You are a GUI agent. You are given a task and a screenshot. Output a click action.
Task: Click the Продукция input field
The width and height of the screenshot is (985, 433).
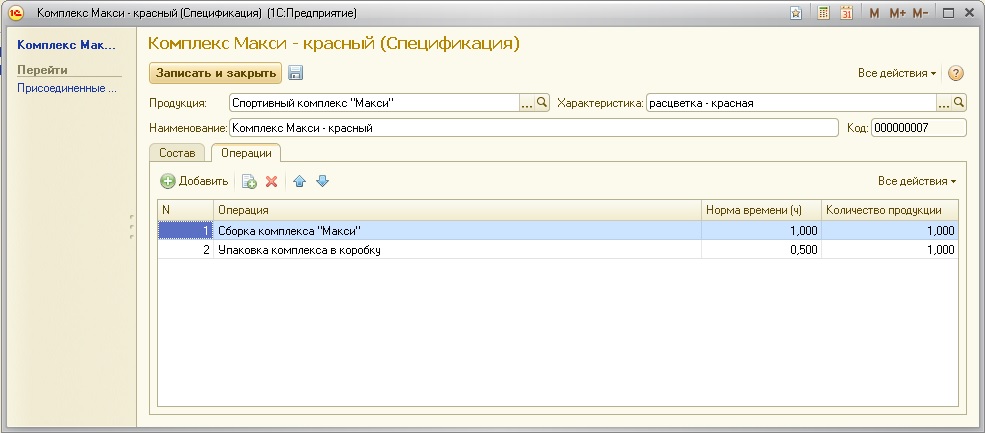pos(374,103)
